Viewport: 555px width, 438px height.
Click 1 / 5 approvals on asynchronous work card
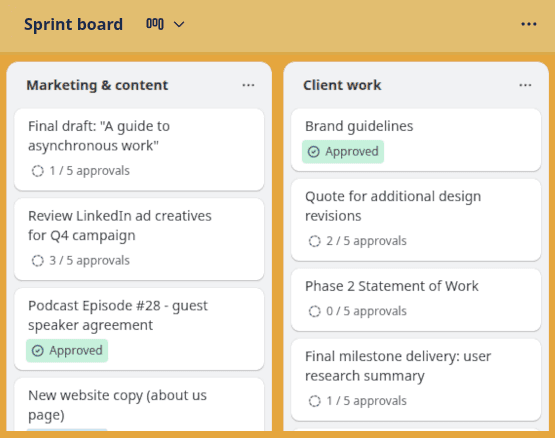pos(90,171)
